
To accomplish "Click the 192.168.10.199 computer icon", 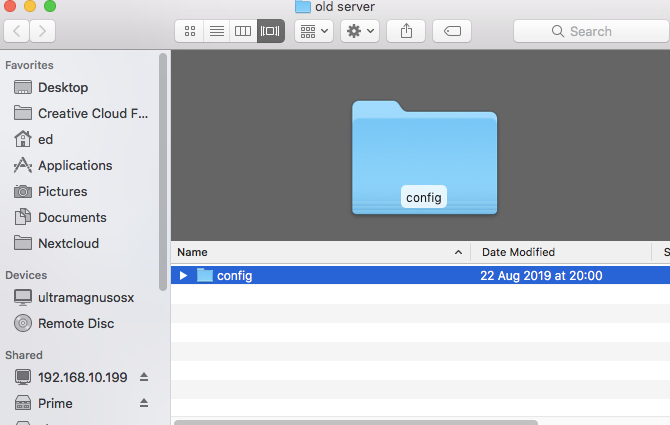I will pyautogui.click(x=23, y=377).
